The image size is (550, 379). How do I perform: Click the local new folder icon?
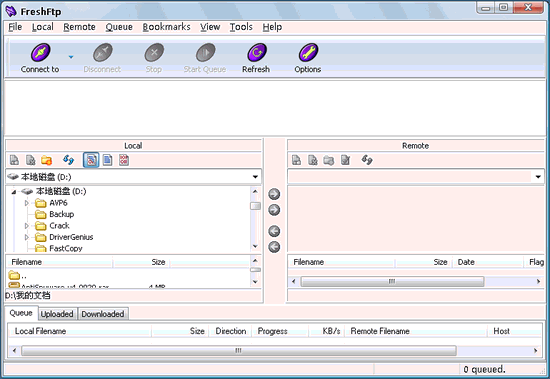pyautogui.click(x=47, y=160)
